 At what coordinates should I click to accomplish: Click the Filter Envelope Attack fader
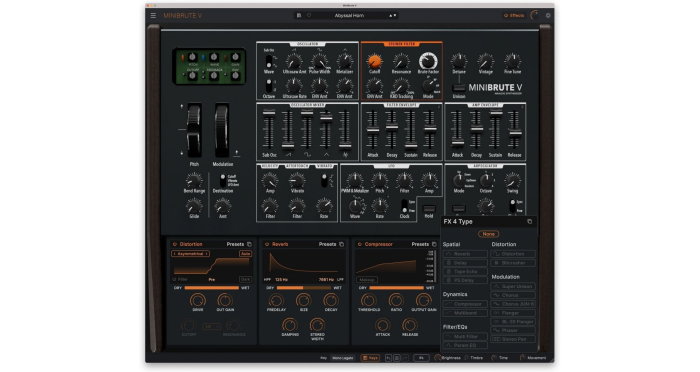click(372, 131)
